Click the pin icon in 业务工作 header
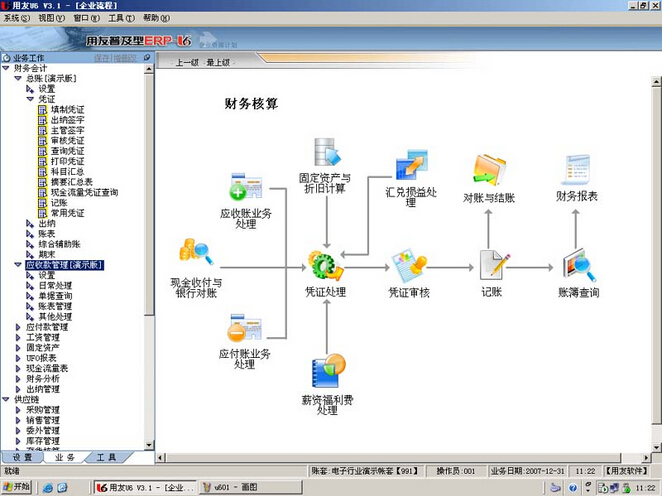Screen dimensions: 662x496 point(147,57)
